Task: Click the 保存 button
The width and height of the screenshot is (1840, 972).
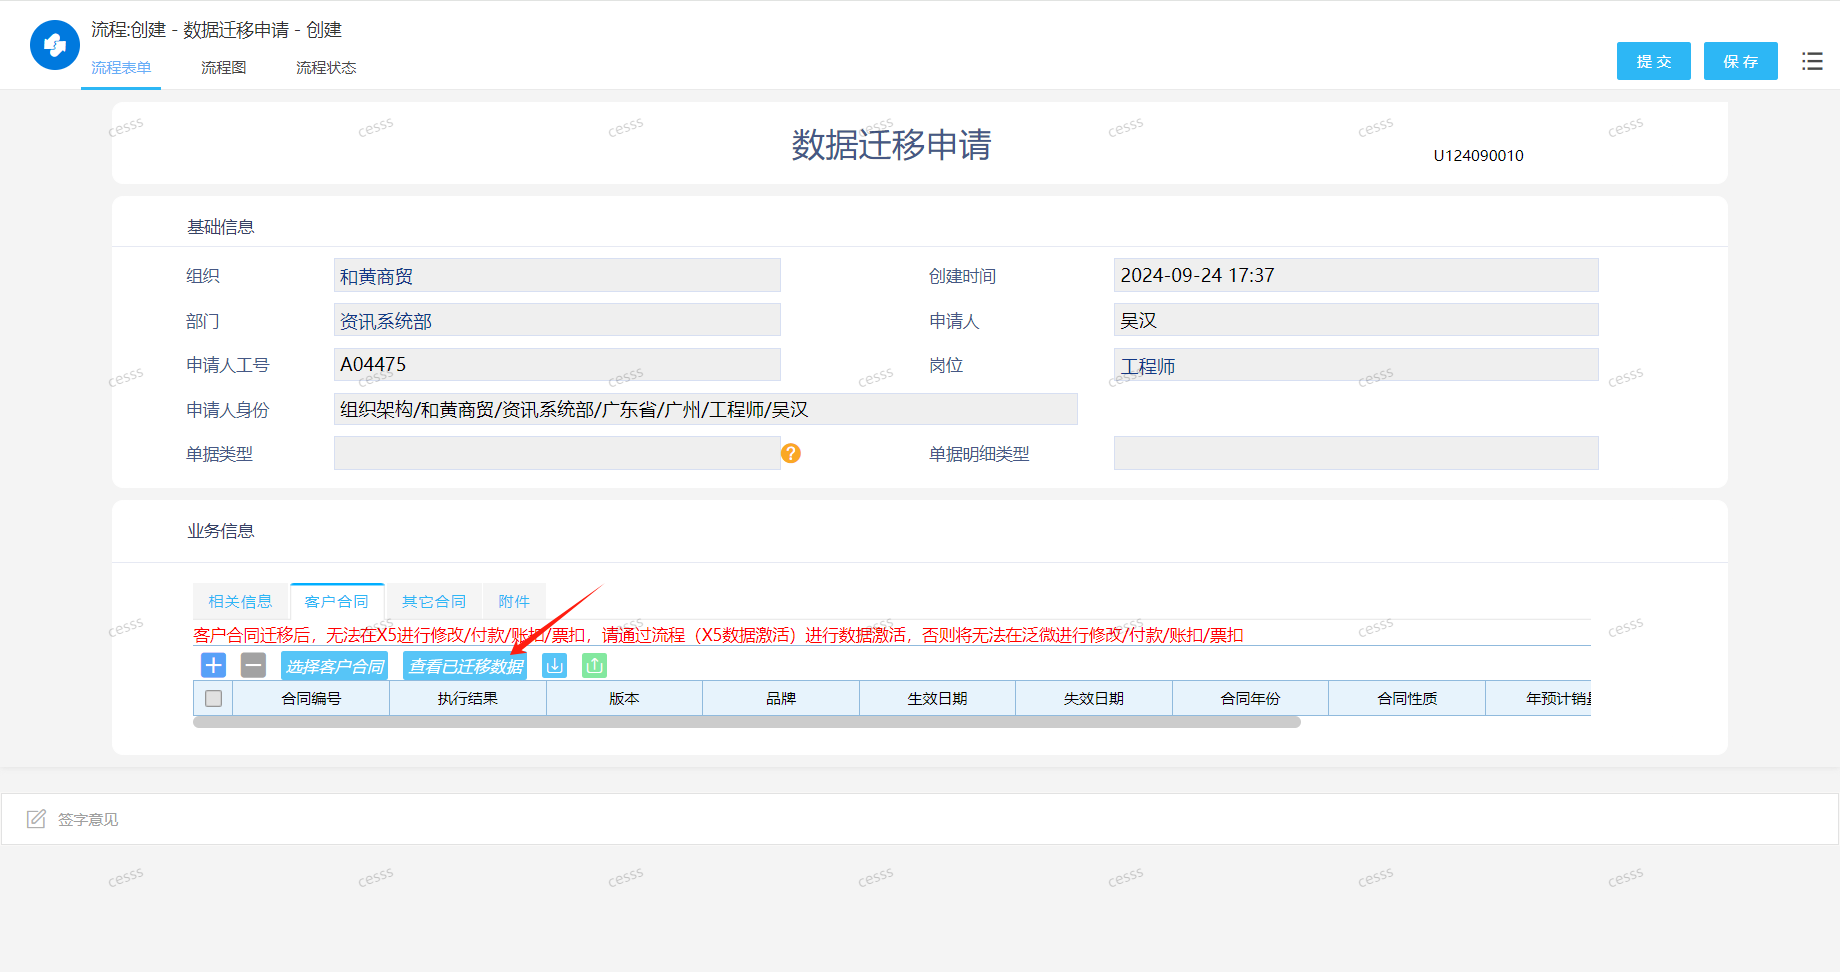Action: click(x=1741, y=61)
